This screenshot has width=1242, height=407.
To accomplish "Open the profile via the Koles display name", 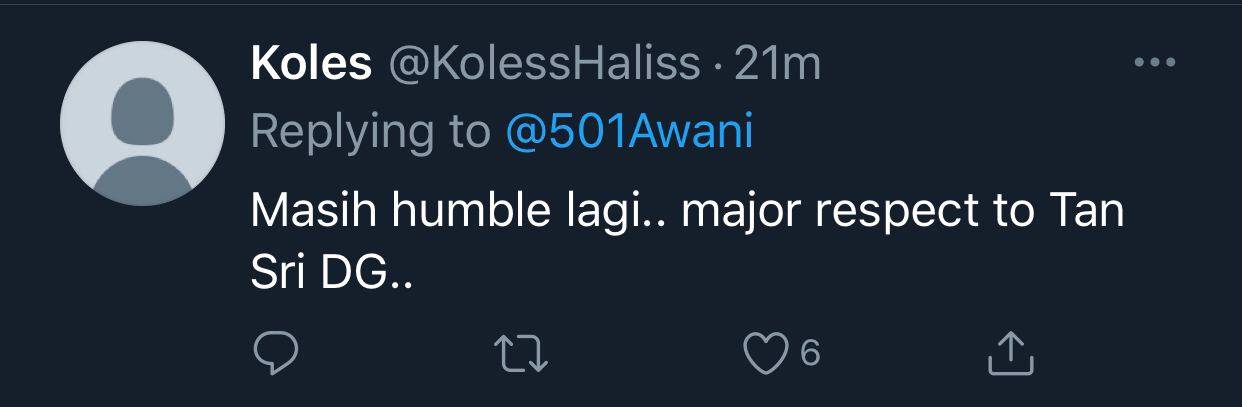I will click(x=310, y=65).
